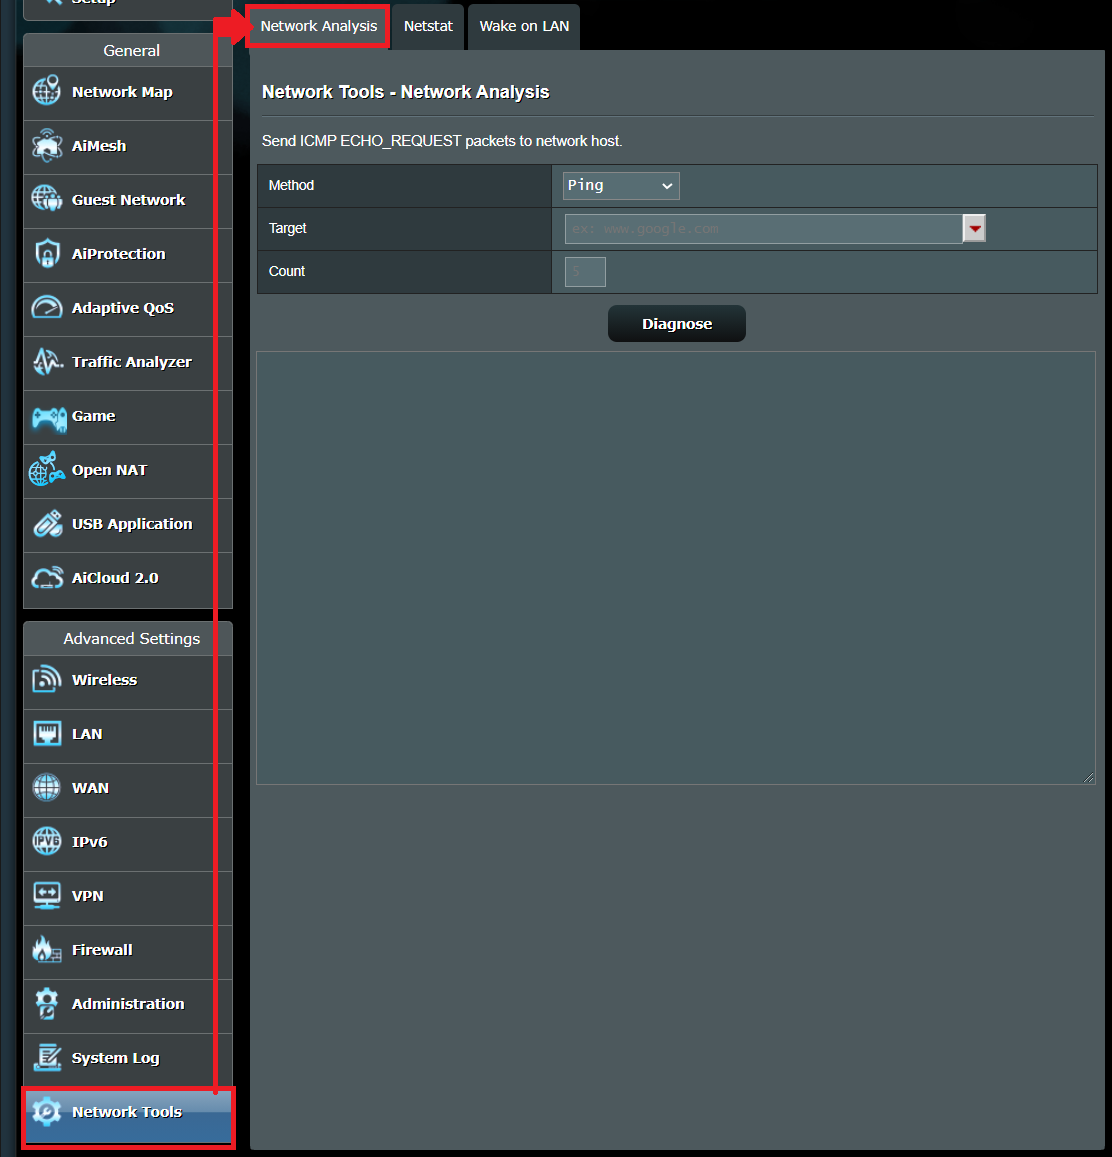Open USB Application label

(x=132, y=524)
